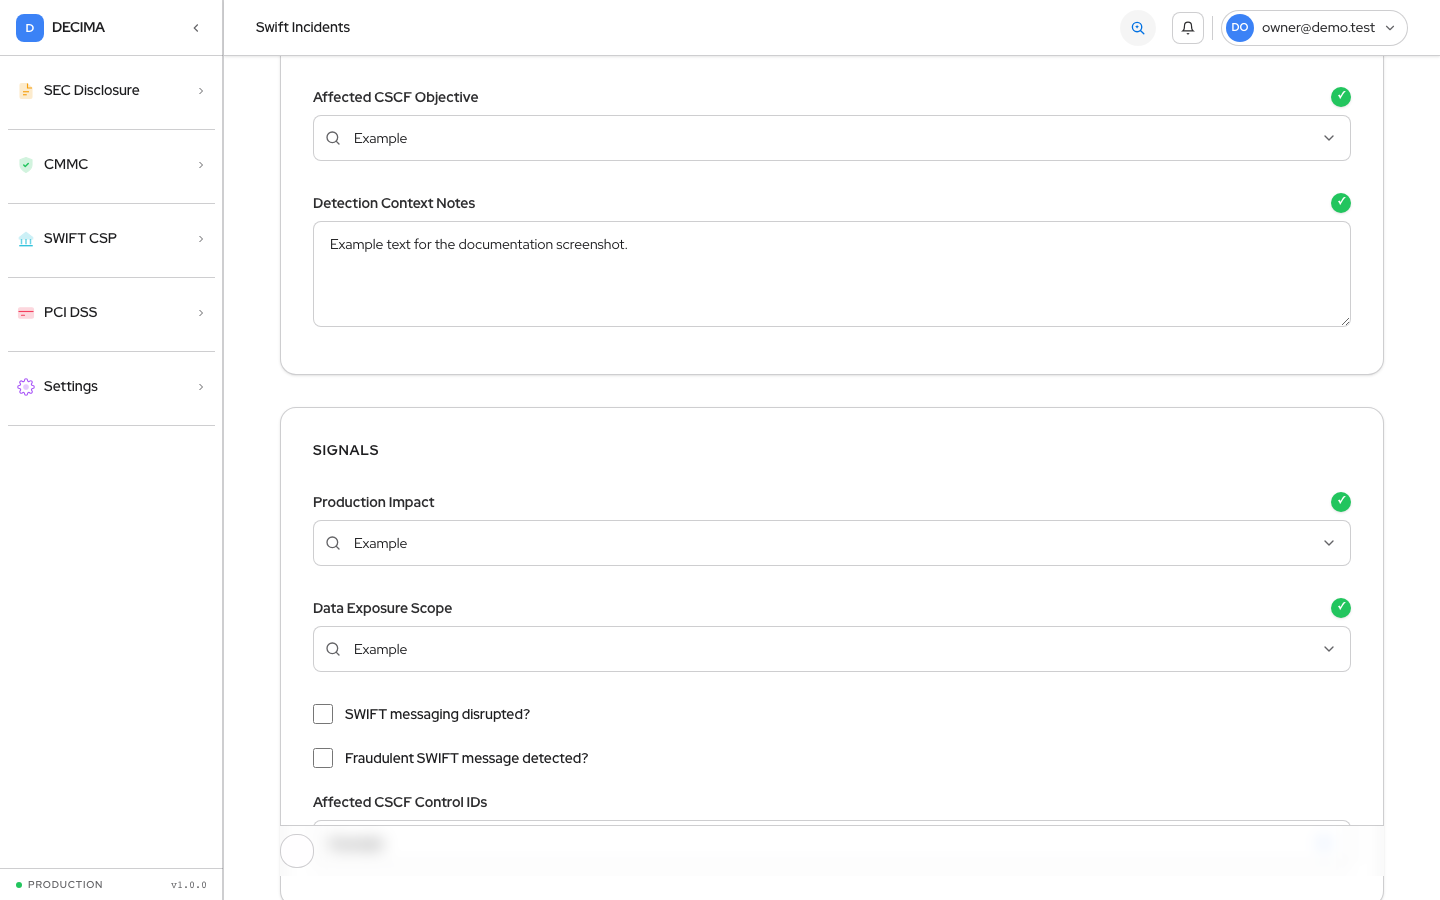The image size is (1440, 900).
Task: Click the PRODUCTION environment status label
Action: point(65,885)
